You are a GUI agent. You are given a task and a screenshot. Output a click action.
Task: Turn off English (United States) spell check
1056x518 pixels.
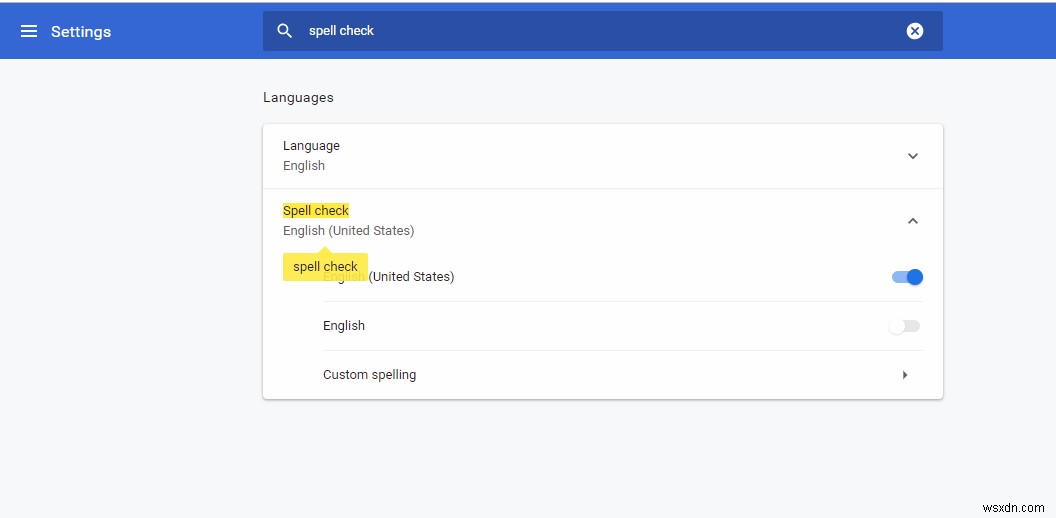pyautogui.click(x=906, y=277)
